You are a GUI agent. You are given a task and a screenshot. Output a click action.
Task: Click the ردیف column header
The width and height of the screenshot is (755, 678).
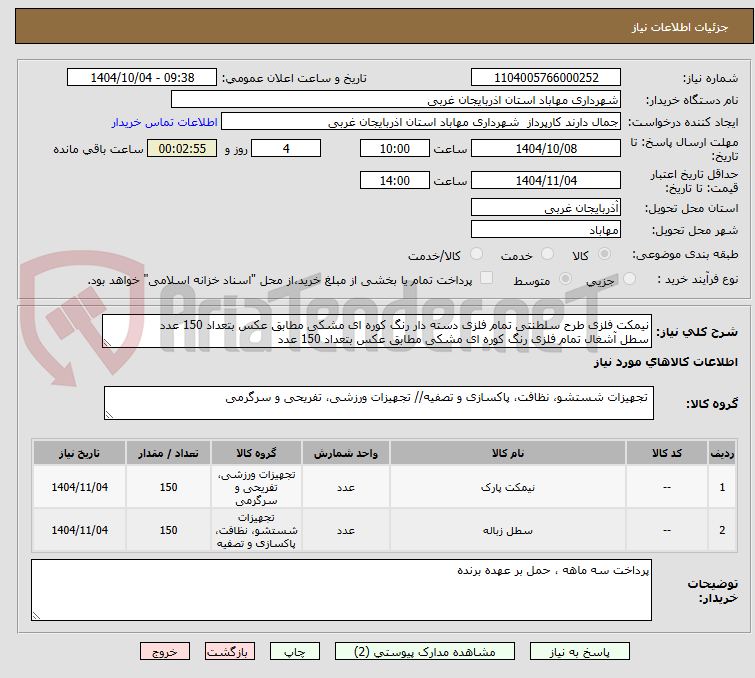click(x=722, y=453)
